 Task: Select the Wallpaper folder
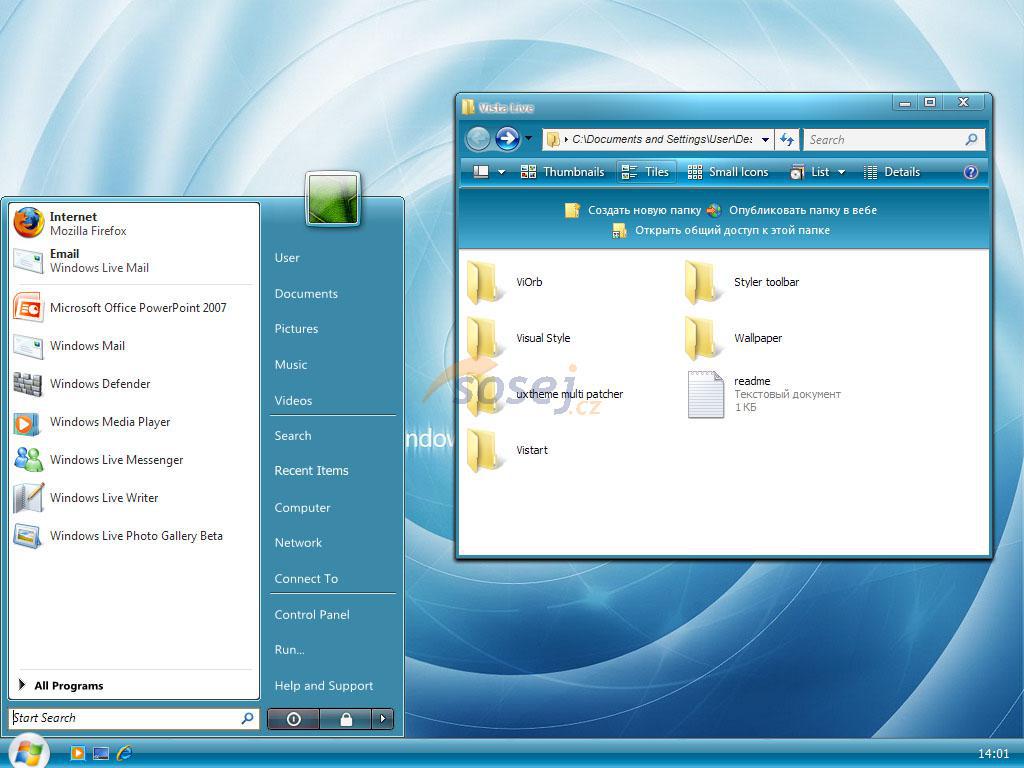point(733,338)
